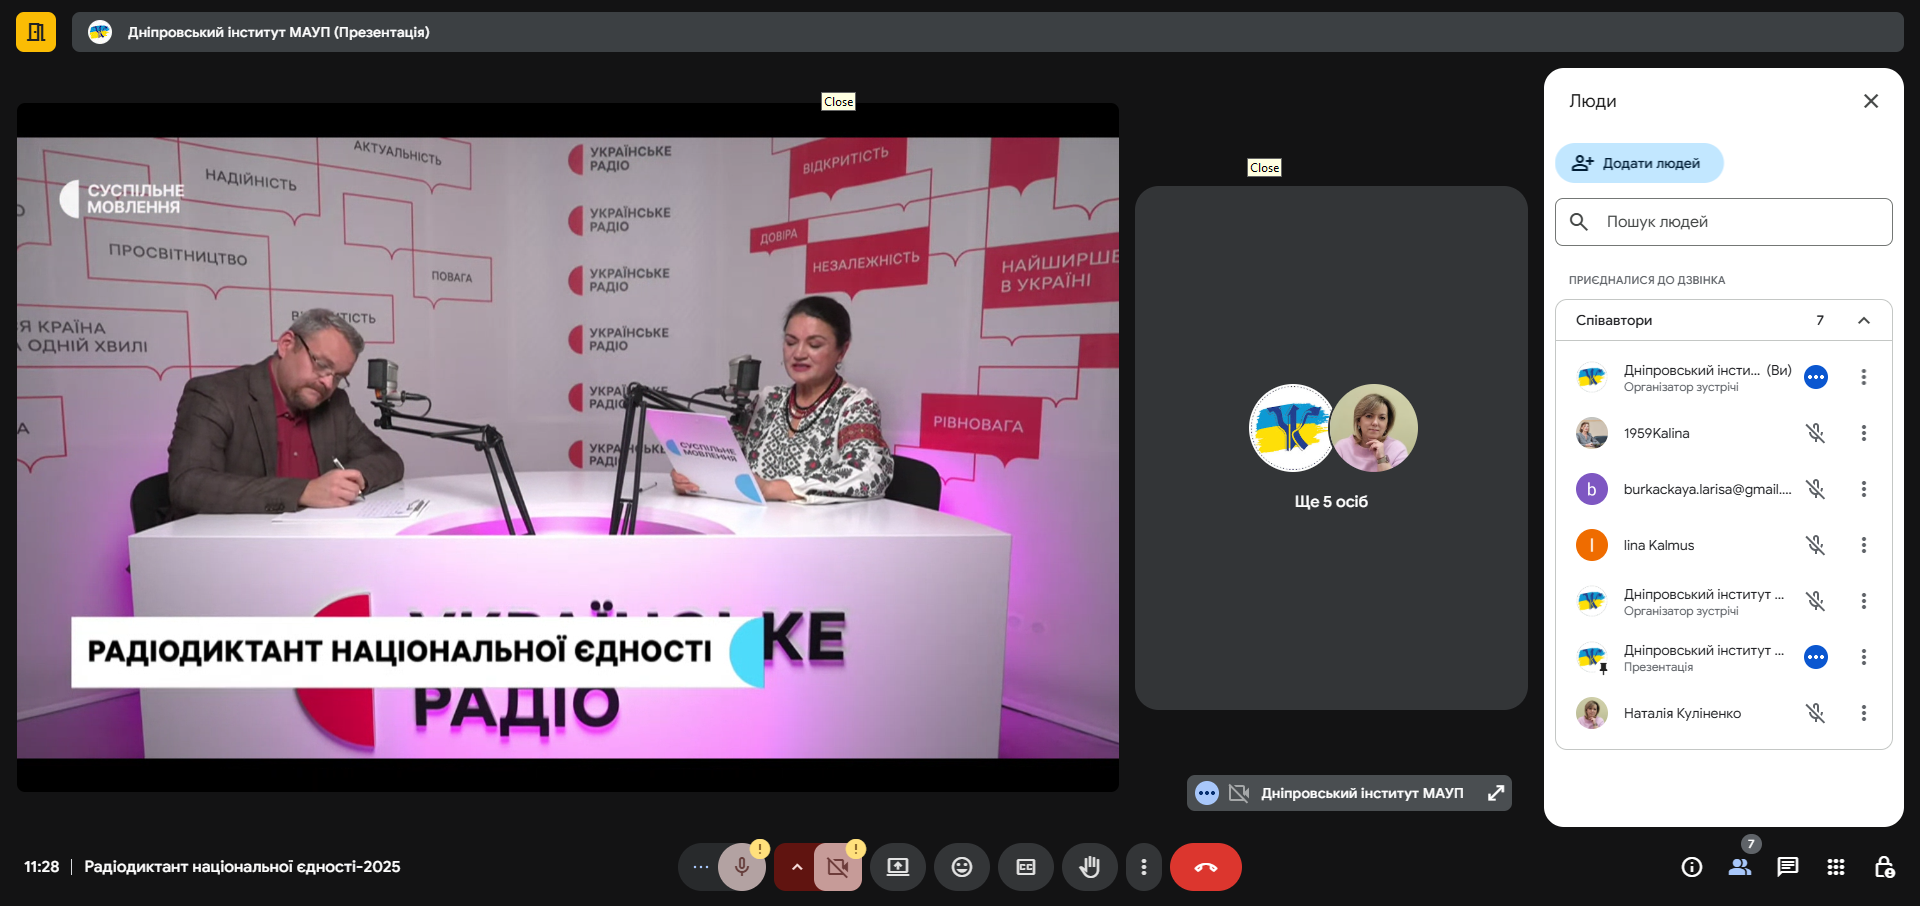Click the present screen icon
This screenshot has height=906, width=1920.
click(898, 867)
